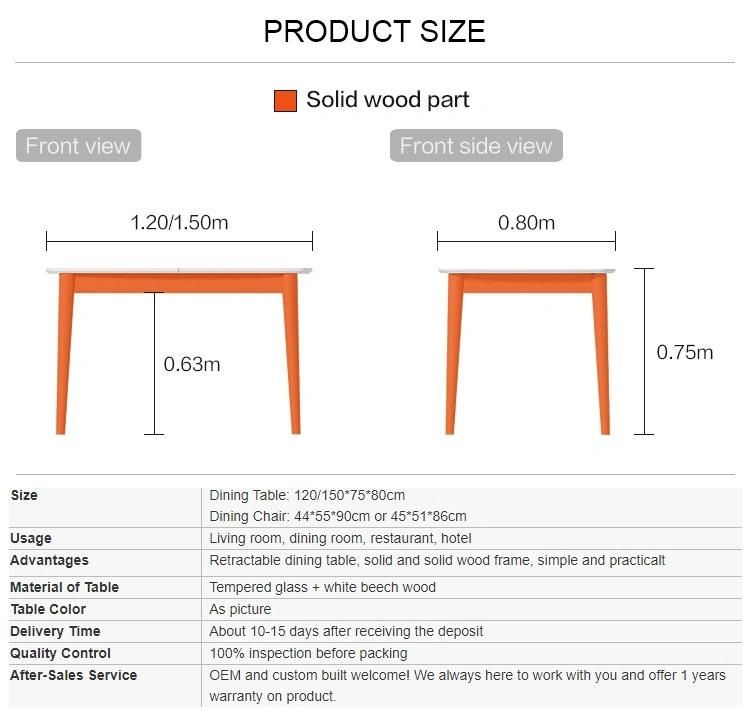
Task: Click the Delivery Time value text
Action: pos(346,631)
